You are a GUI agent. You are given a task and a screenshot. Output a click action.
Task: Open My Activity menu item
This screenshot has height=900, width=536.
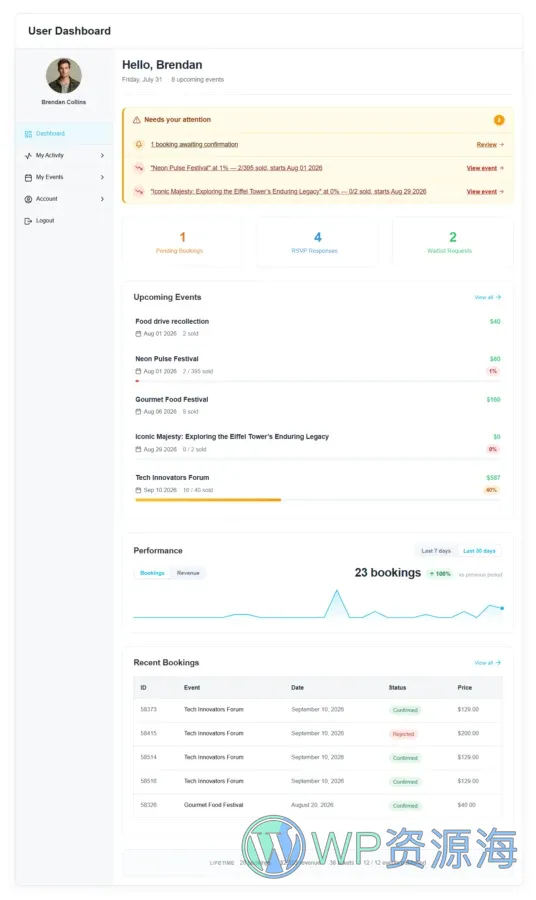[64, 156]
